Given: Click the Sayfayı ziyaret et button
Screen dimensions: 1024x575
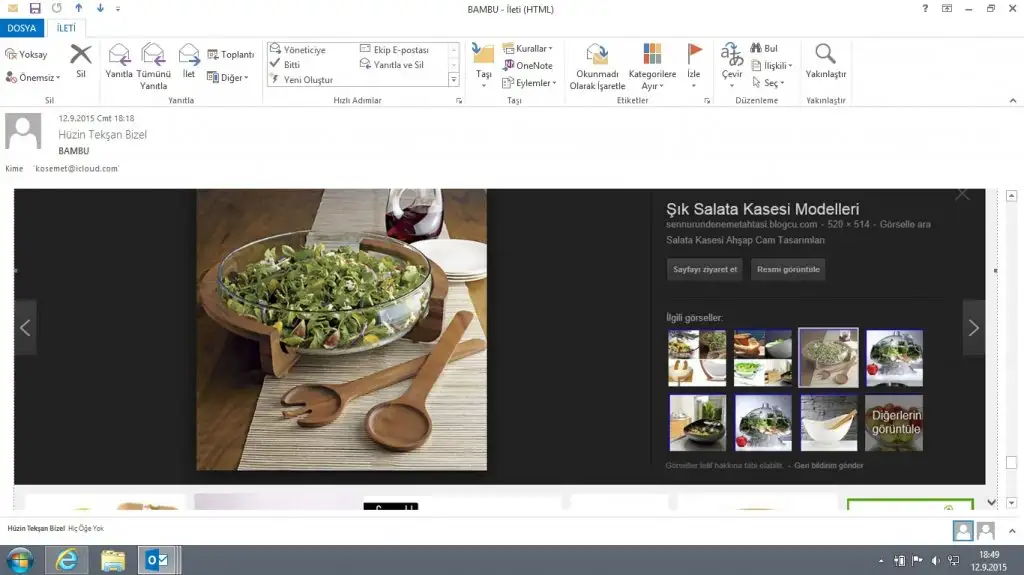Looking at the screenshot, I should [x=705, y=270].
